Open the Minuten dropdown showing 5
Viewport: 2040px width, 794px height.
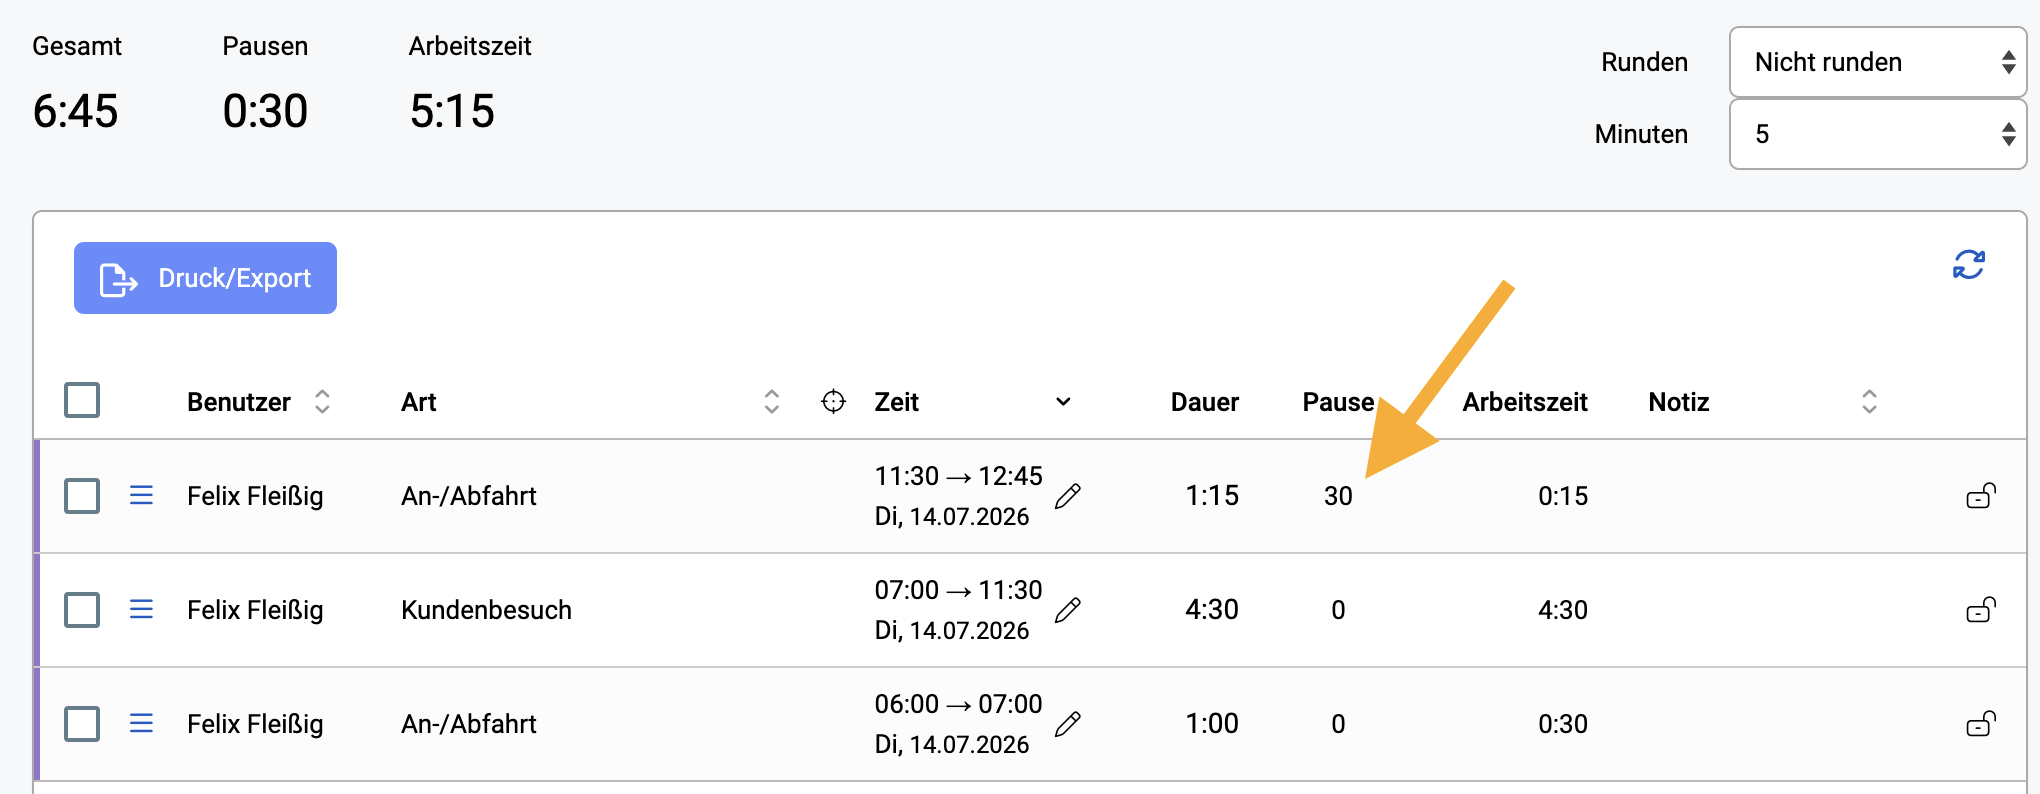point(1878,134)
